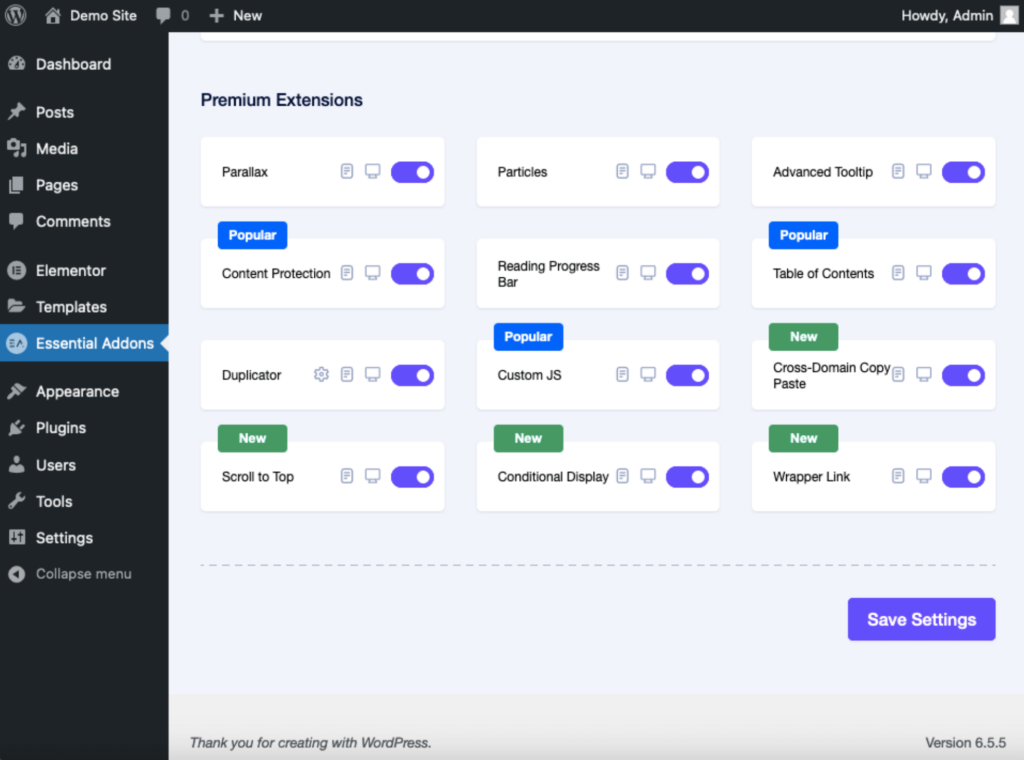
Task: Open Wrapper Link demo monitor icon
Action: tap(923, 476)
